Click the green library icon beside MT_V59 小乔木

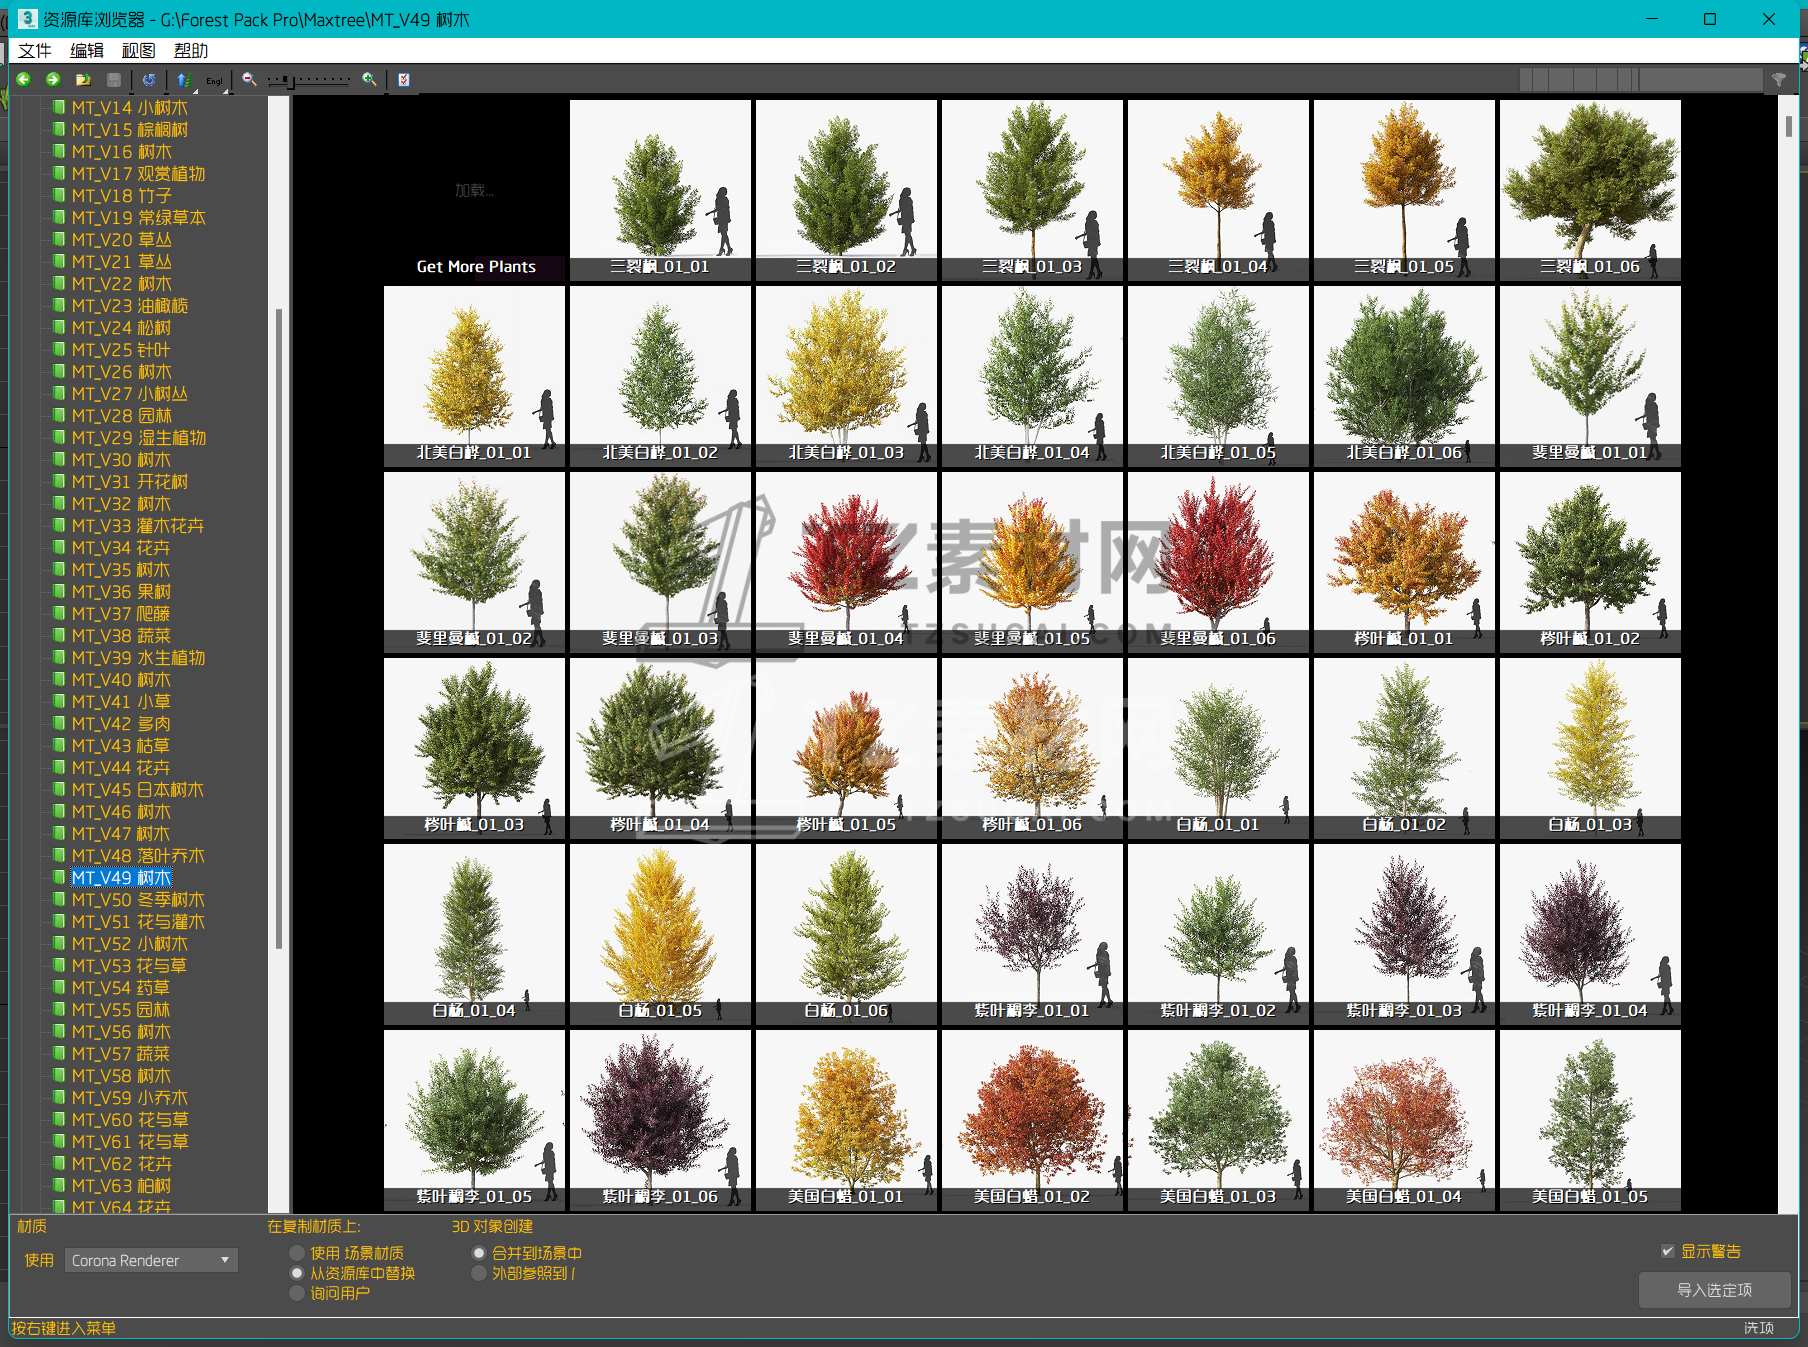tap(59, 1097)
